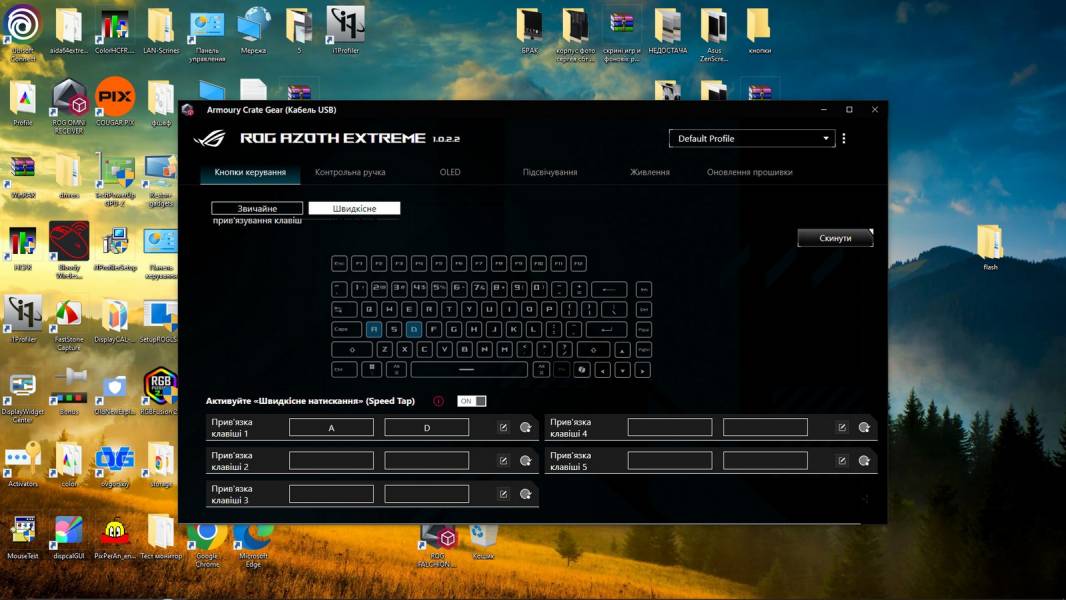Click the ROG wheel icon next to binding 1
1066x600 pixels.
click(x=525, y=426)
